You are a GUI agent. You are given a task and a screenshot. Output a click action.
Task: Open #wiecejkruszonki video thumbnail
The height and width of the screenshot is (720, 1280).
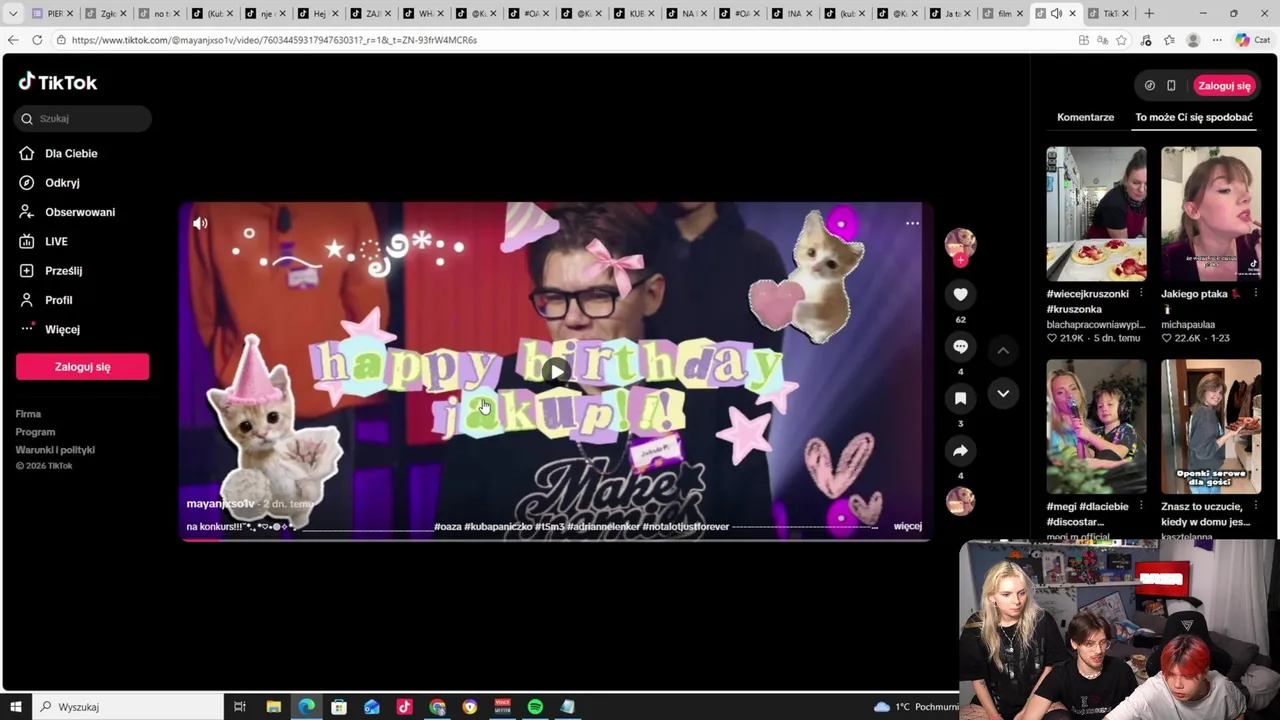point(1096,214)
